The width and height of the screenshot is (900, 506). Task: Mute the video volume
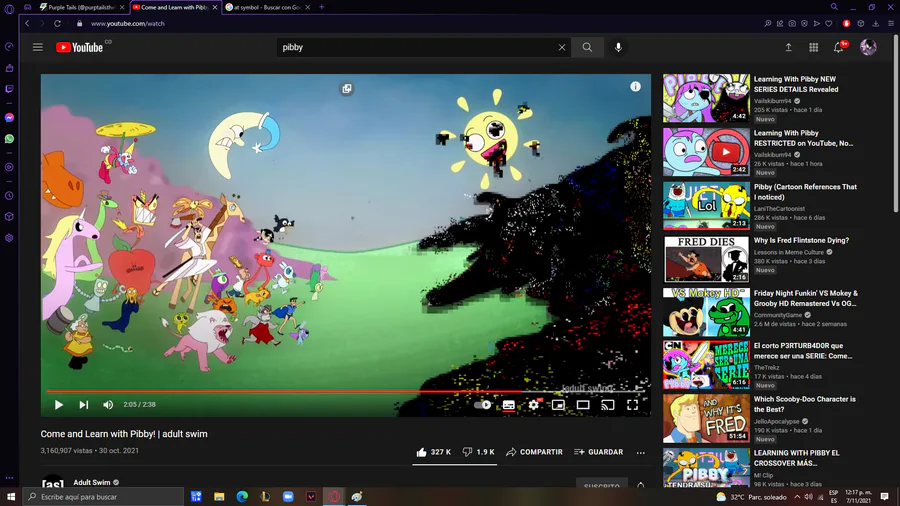[x=108, y=404]
